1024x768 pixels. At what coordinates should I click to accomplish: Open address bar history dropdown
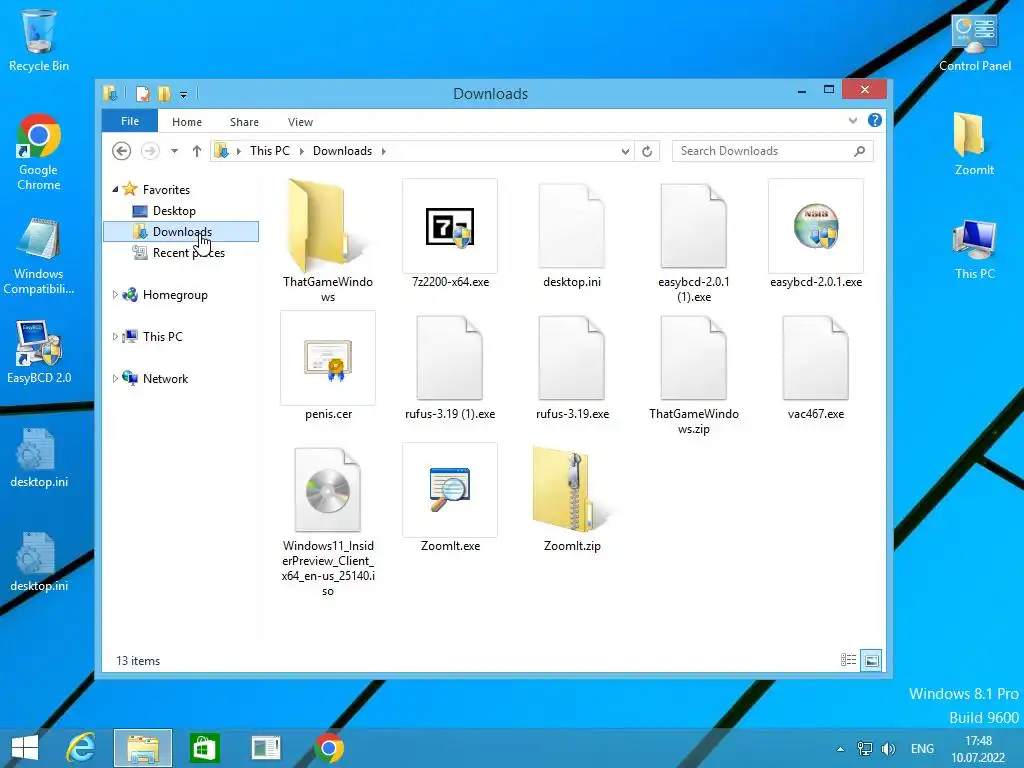click(x=625, y=152)
